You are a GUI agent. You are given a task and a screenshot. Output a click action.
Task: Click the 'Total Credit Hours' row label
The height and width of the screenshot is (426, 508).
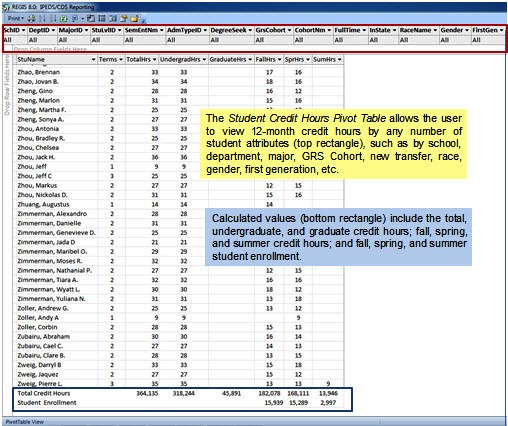44,393
